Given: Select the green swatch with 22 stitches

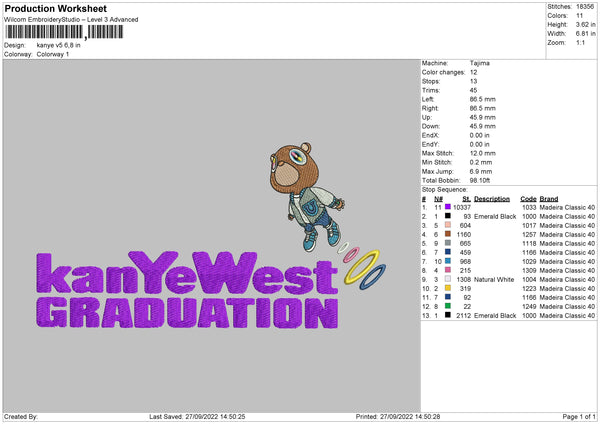Looking at the screenshot, I should (x=448, y=306).
